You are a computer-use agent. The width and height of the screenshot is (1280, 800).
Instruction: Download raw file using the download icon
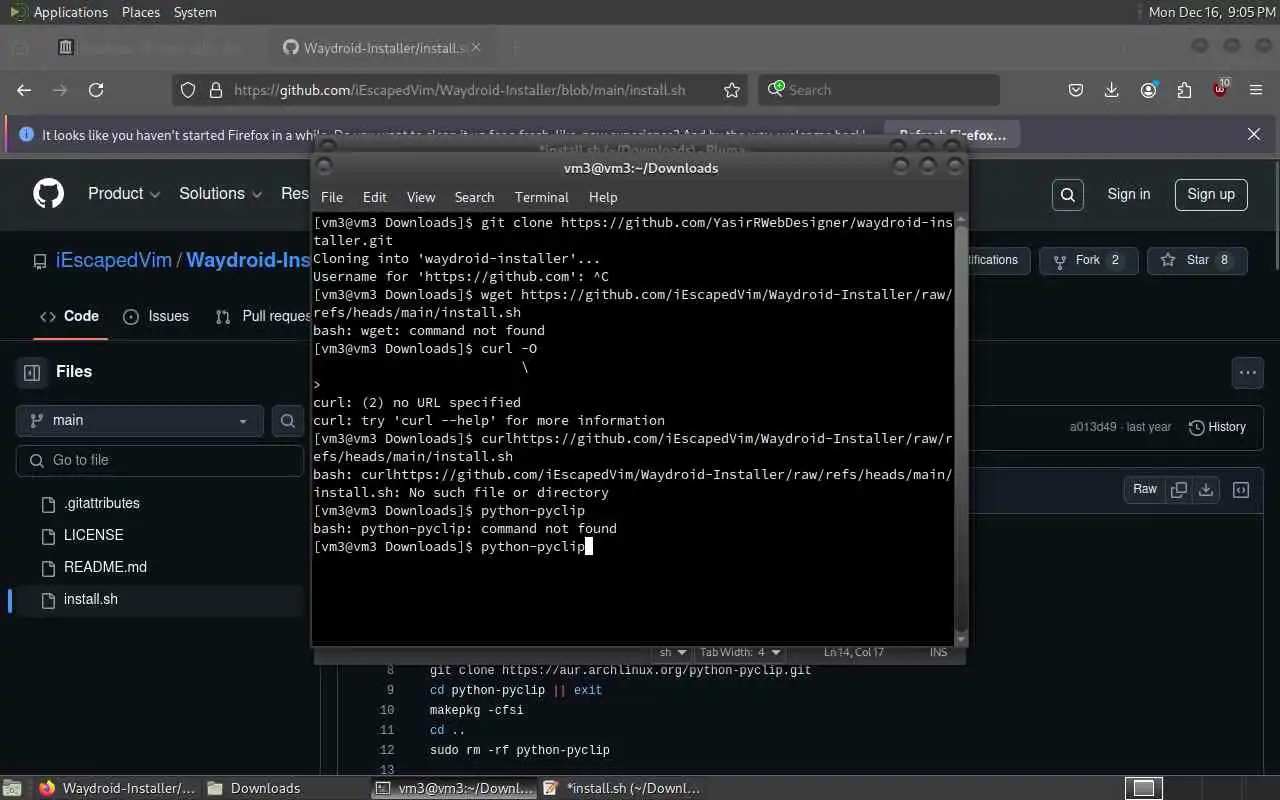click(x=1206, y=490)
